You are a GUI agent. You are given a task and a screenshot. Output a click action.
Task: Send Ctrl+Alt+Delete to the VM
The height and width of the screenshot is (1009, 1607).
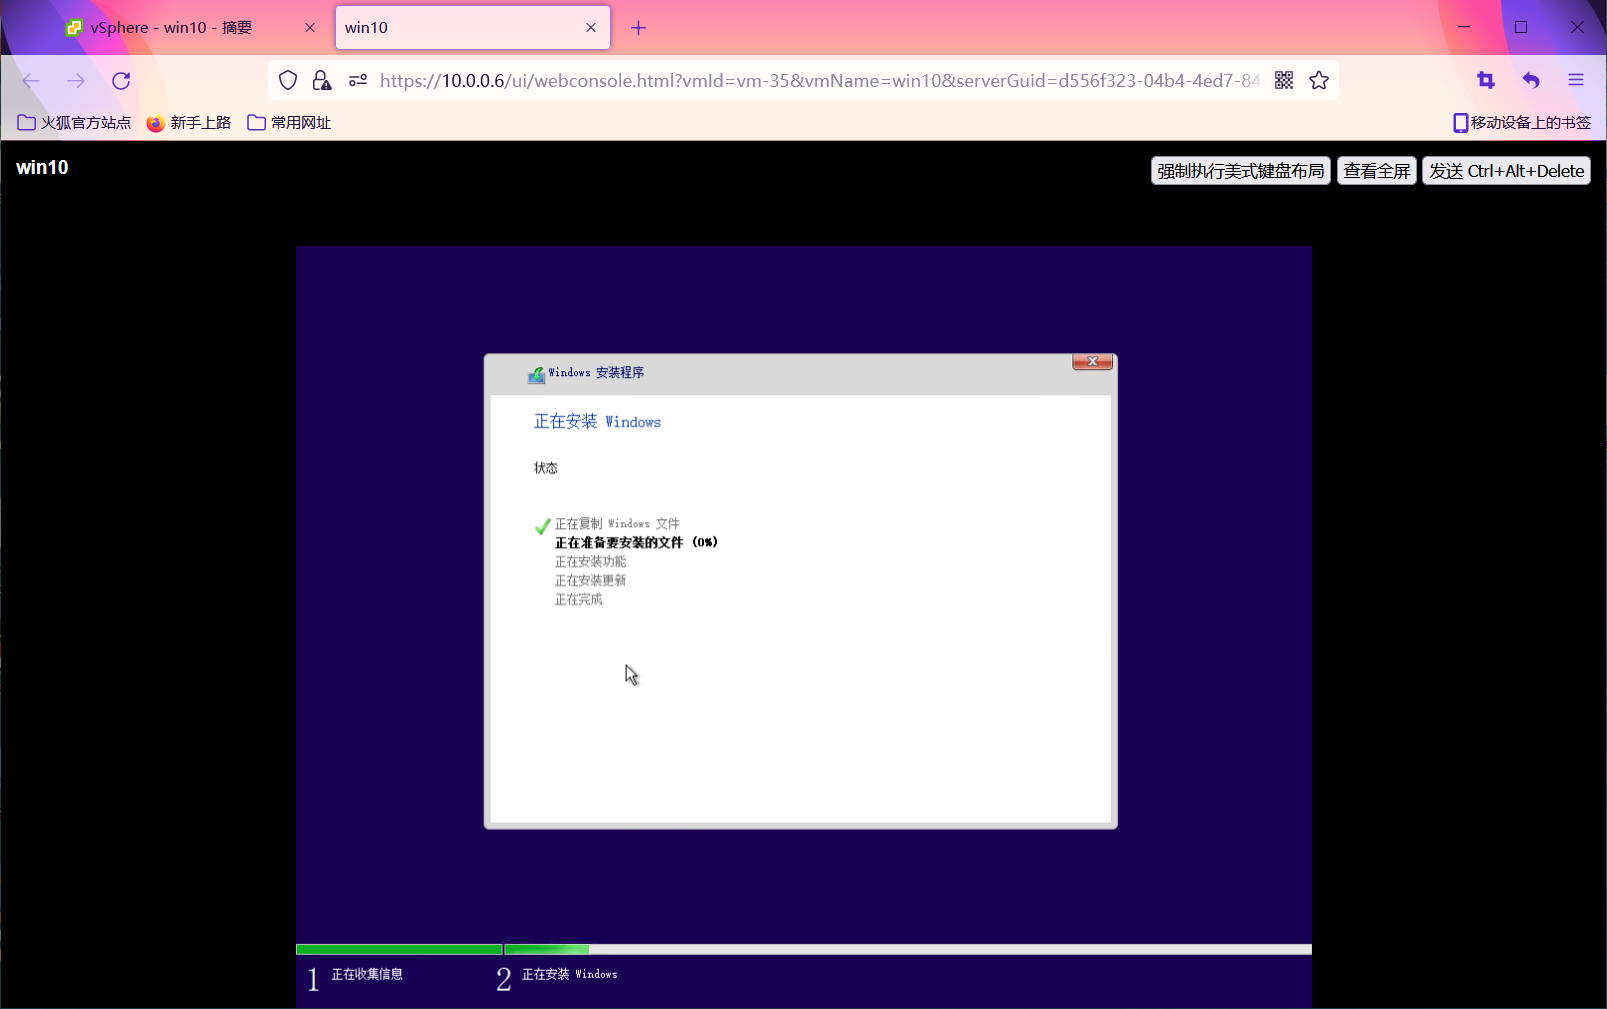[x=1506, y=171]
